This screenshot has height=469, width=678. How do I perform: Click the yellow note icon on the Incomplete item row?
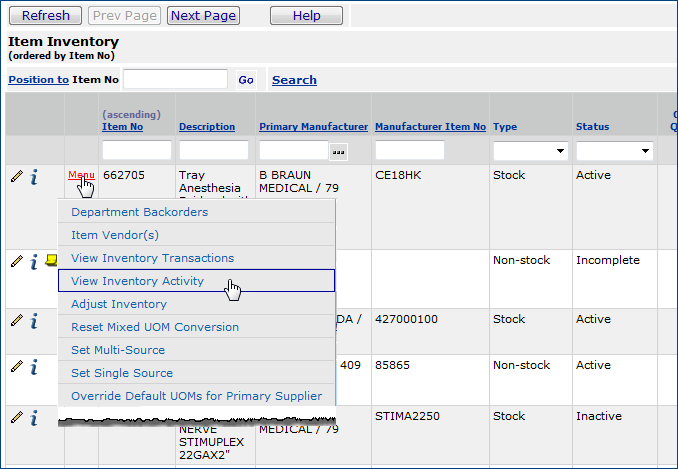coord(51,261)
